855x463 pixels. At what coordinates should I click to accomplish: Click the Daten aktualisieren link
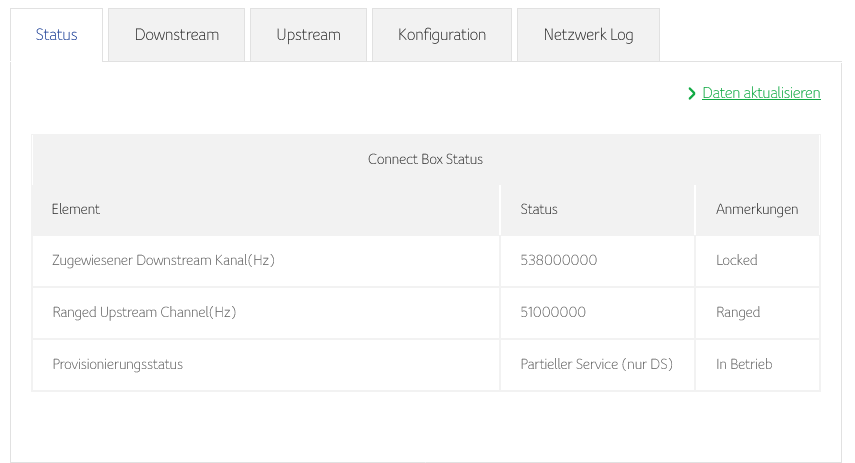tap(761, 93)
